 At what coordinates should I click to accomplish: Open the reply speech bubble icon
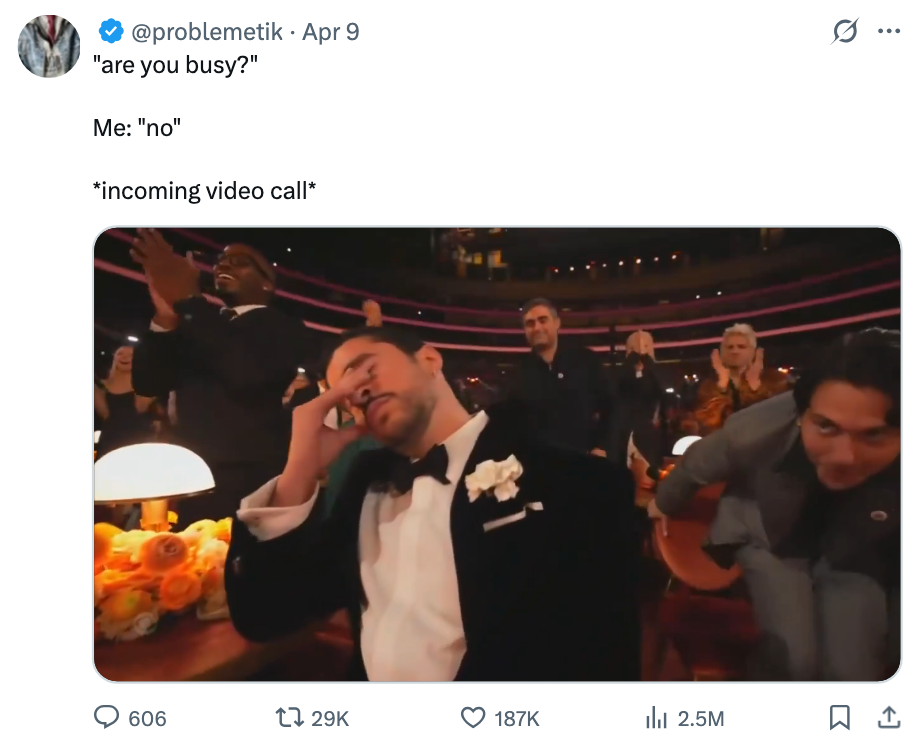point(106,717)
